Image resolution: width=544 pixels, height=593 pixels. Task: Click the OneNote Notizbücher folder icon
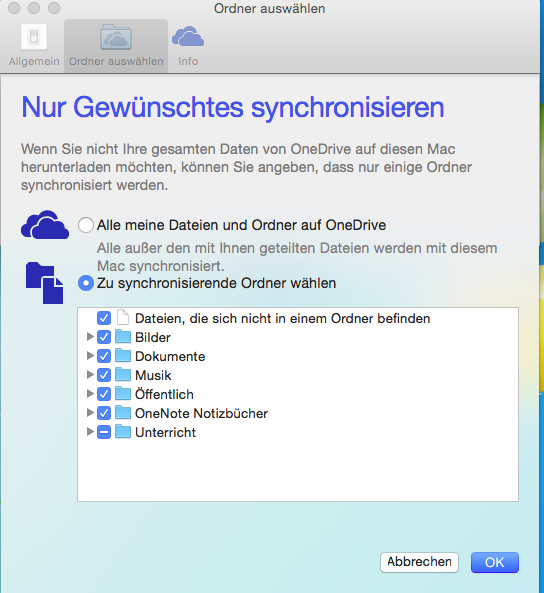[123, 412]
